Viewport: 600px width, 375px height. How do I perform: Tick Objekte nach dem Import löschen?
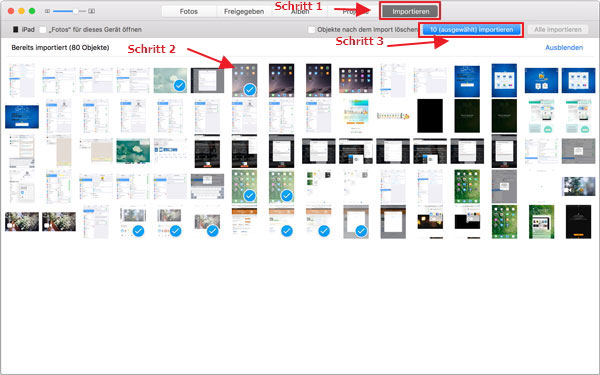311,29
